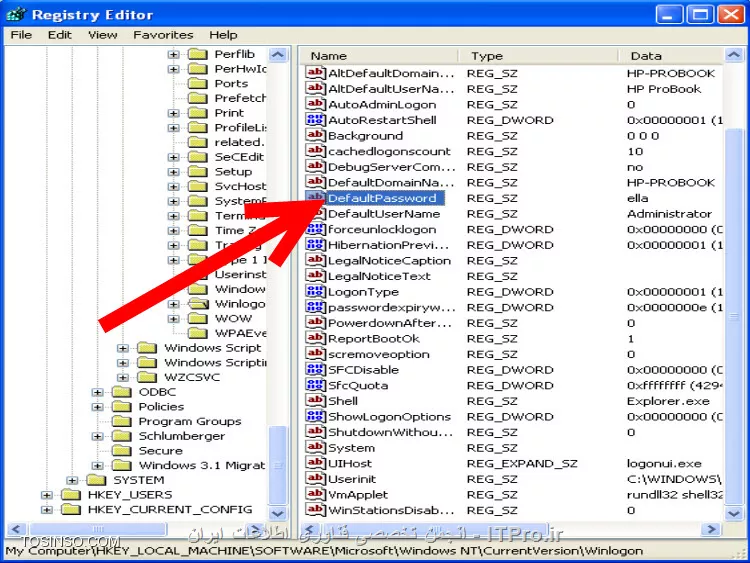This screenshot has width=750, height=563.
Task: Click the PowerdownAfter string value icon
Action: coord(315,322)
